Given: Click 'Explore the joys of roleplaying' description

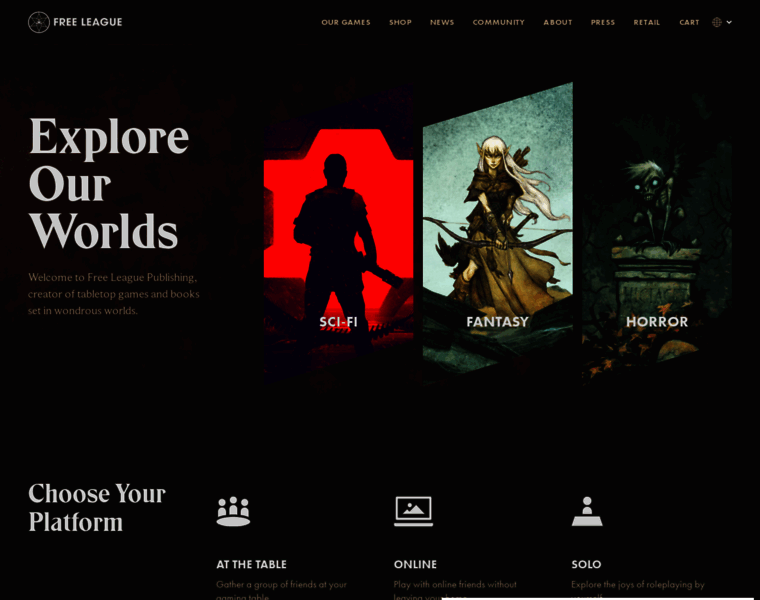Looking at the screenshot, I should [x=638, y=590].
